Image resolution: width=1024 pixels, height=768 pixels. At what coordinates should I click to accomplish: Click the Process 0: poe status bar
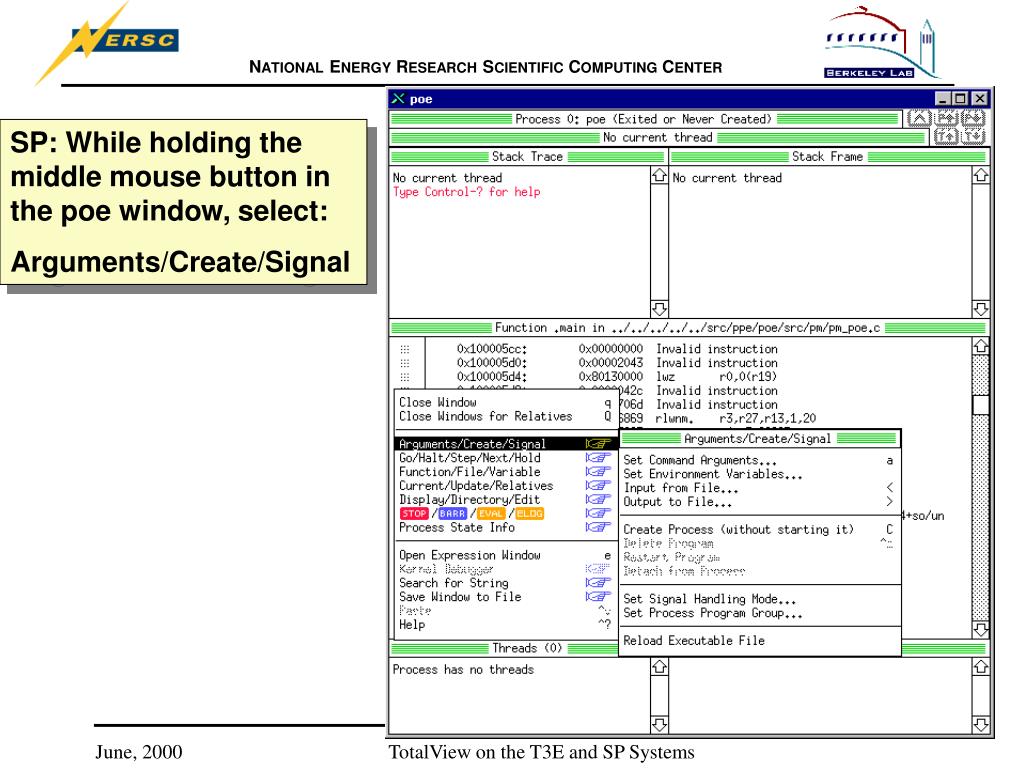[644, 119]
